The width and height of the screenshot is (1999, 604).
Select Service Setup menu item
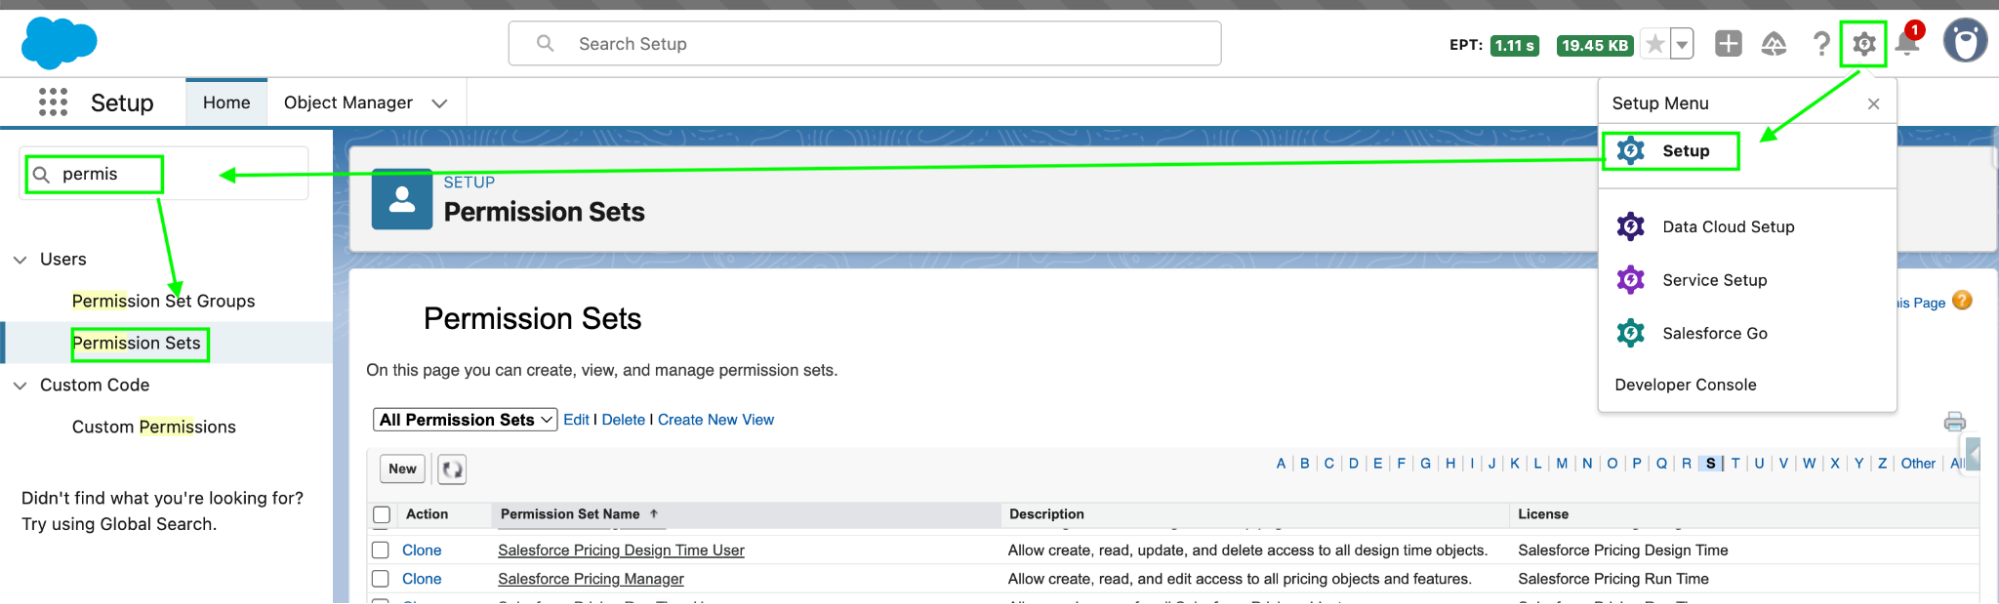tap(1714, 280)
